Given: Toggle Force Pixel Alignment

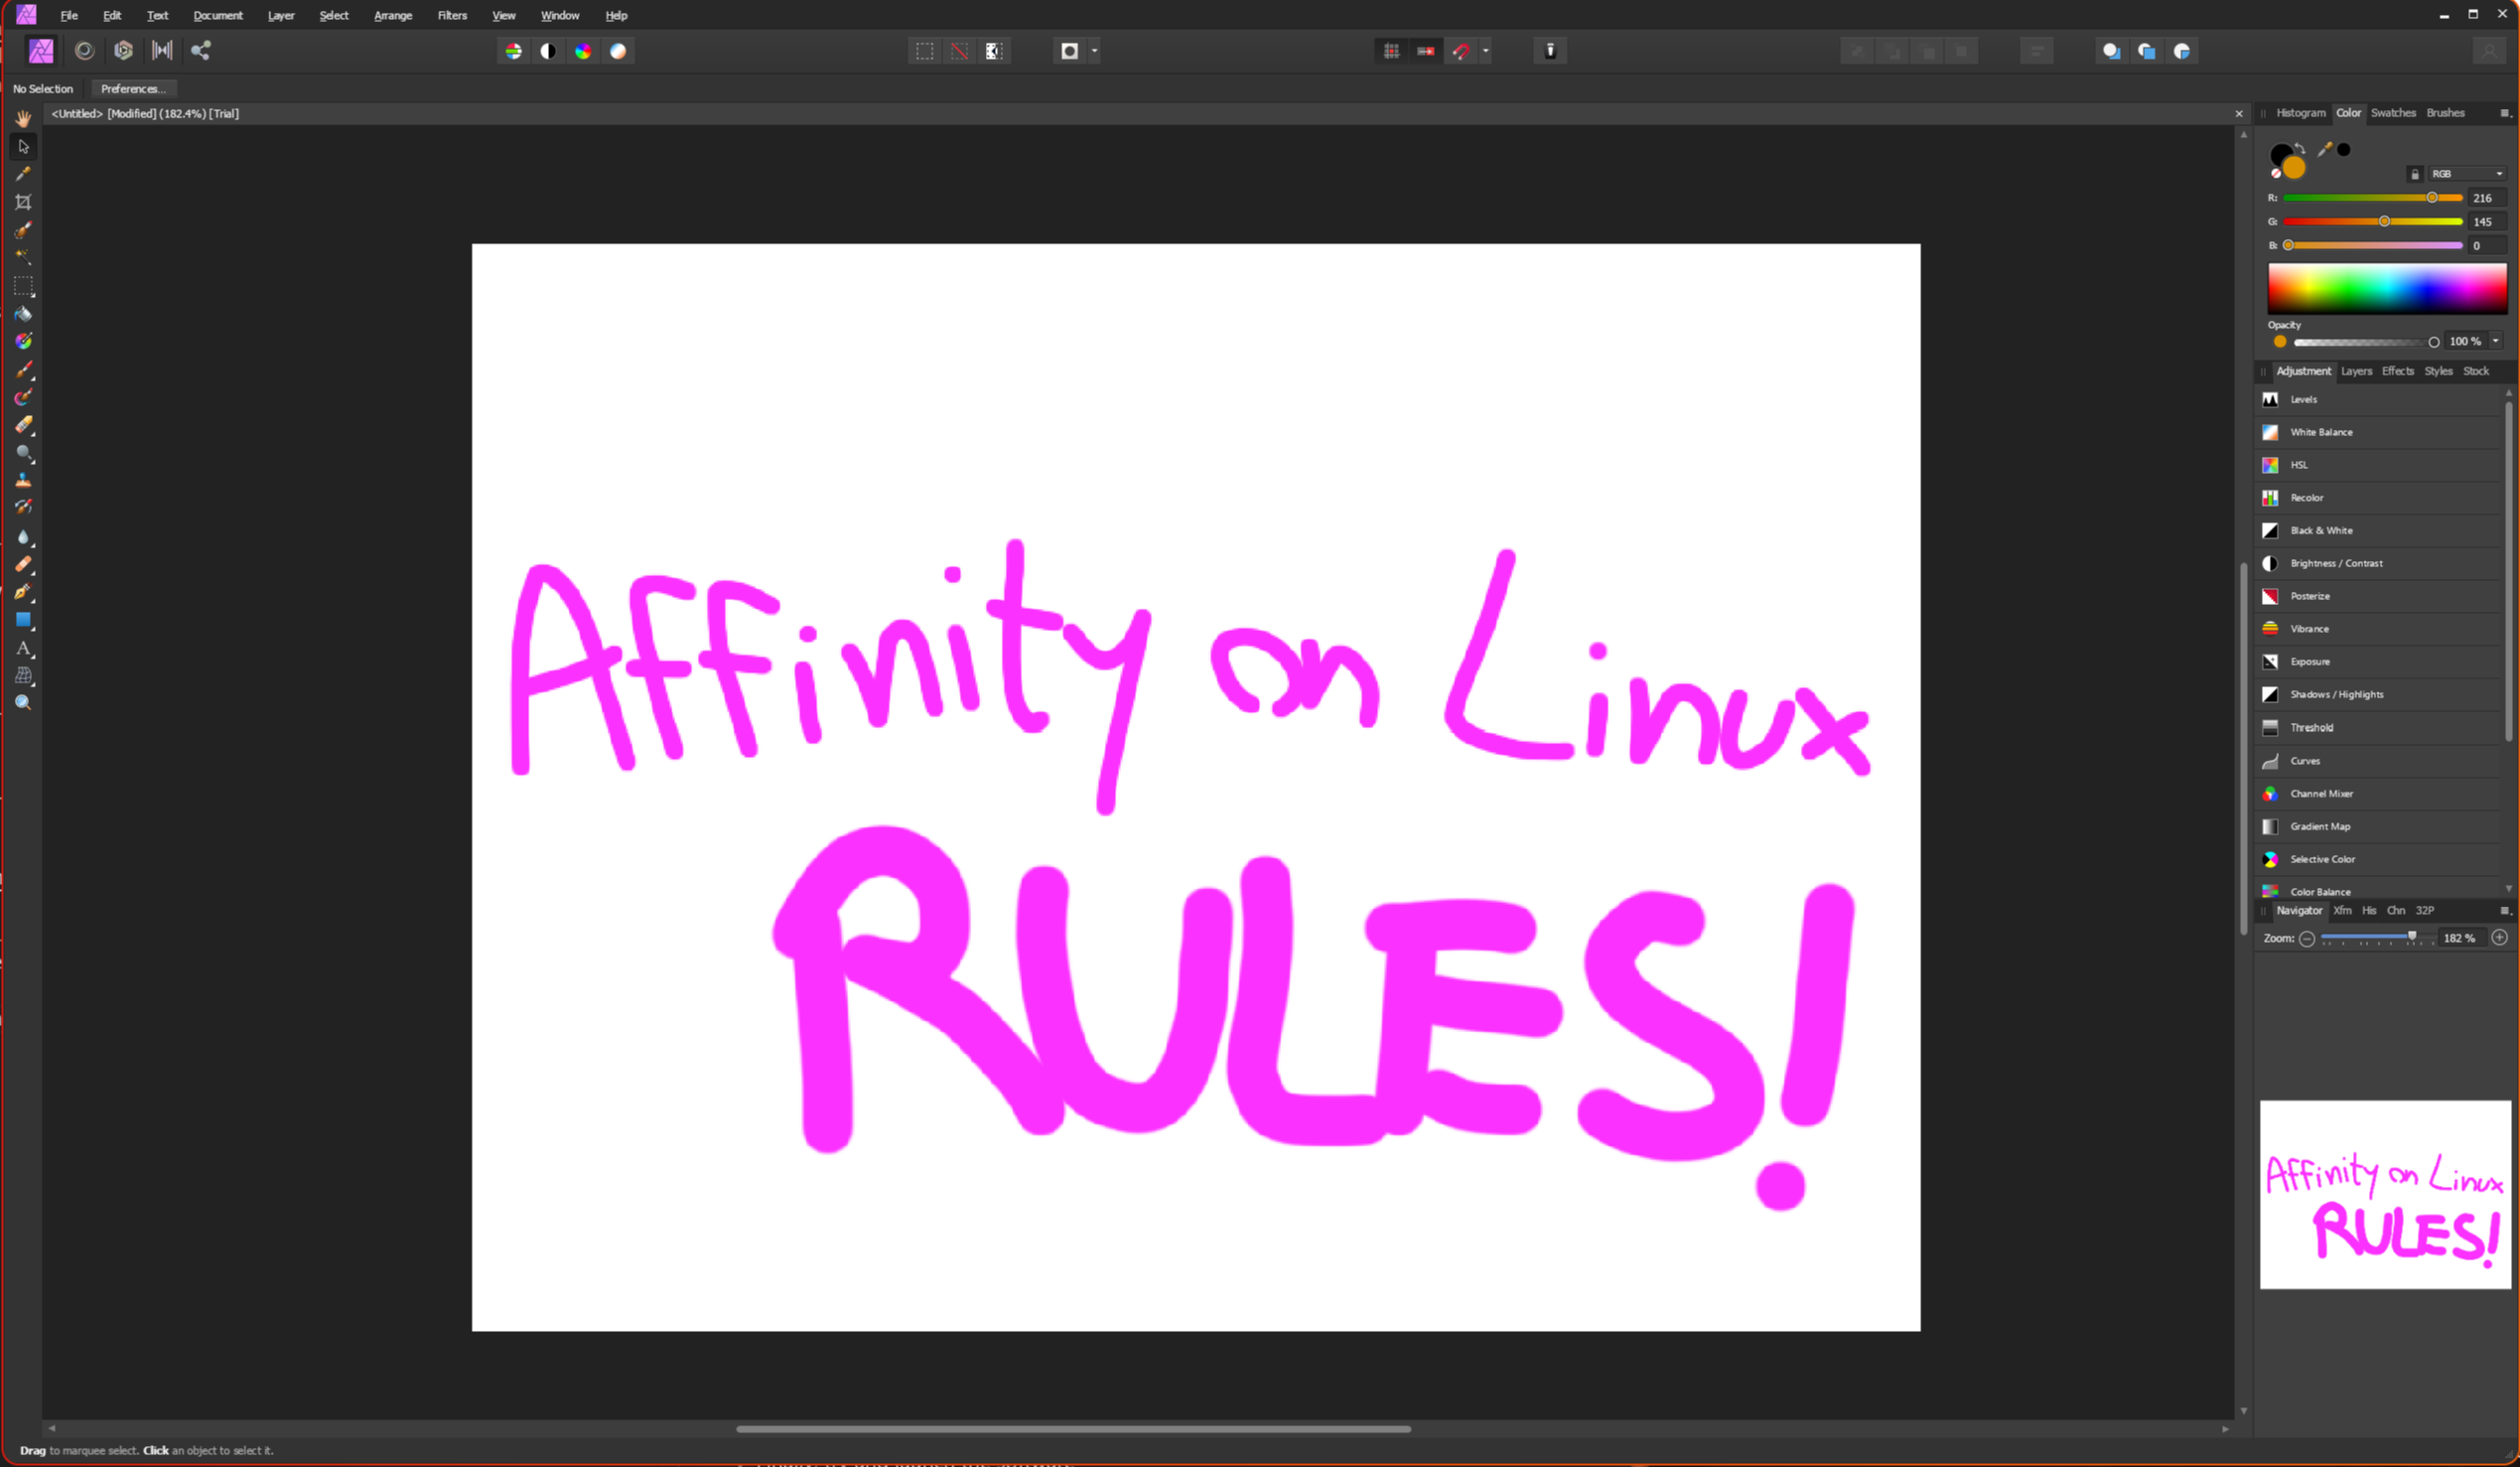Looking at the screenshot, I should (x=1391, y=51).
